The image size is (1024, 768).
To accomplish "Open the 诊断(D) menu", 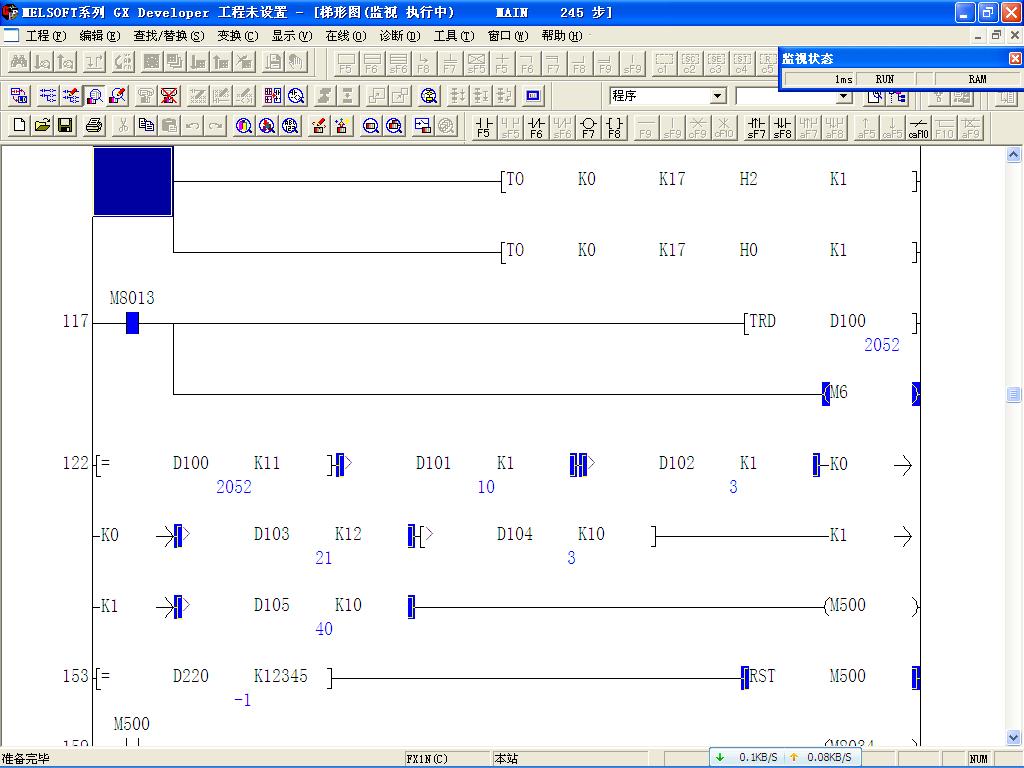I will tap(399, 36).
